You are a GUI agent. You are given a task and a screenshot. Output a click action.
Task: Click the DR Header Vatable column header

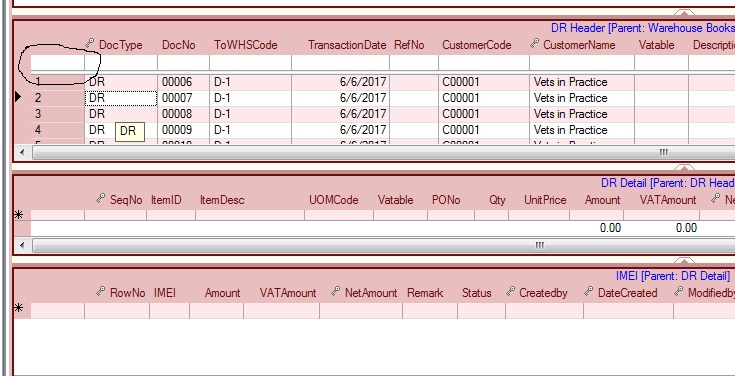point(656,45)
